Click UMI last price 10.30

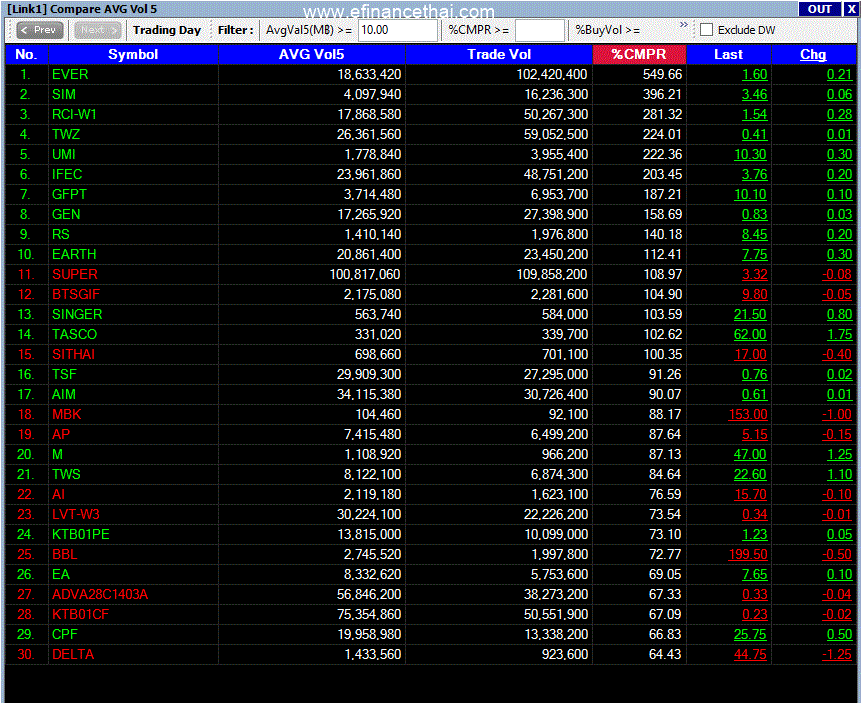click(x=750, y=154)
